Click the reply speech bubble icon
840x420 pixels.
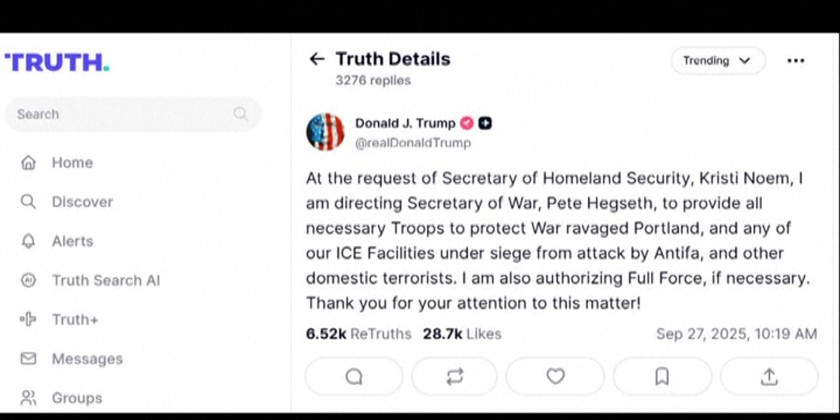click(354, 376)
